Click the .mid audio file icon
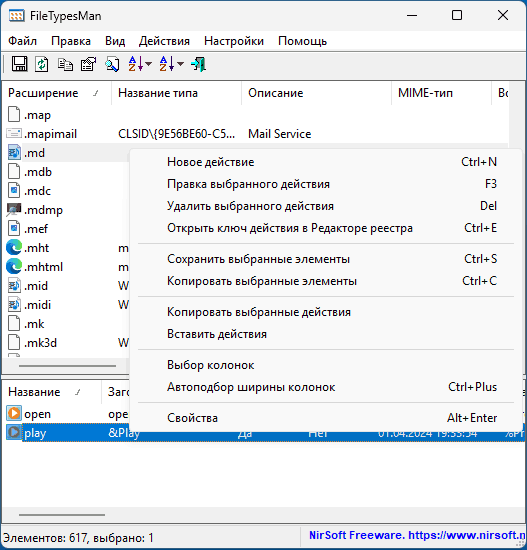 [14, 286]
